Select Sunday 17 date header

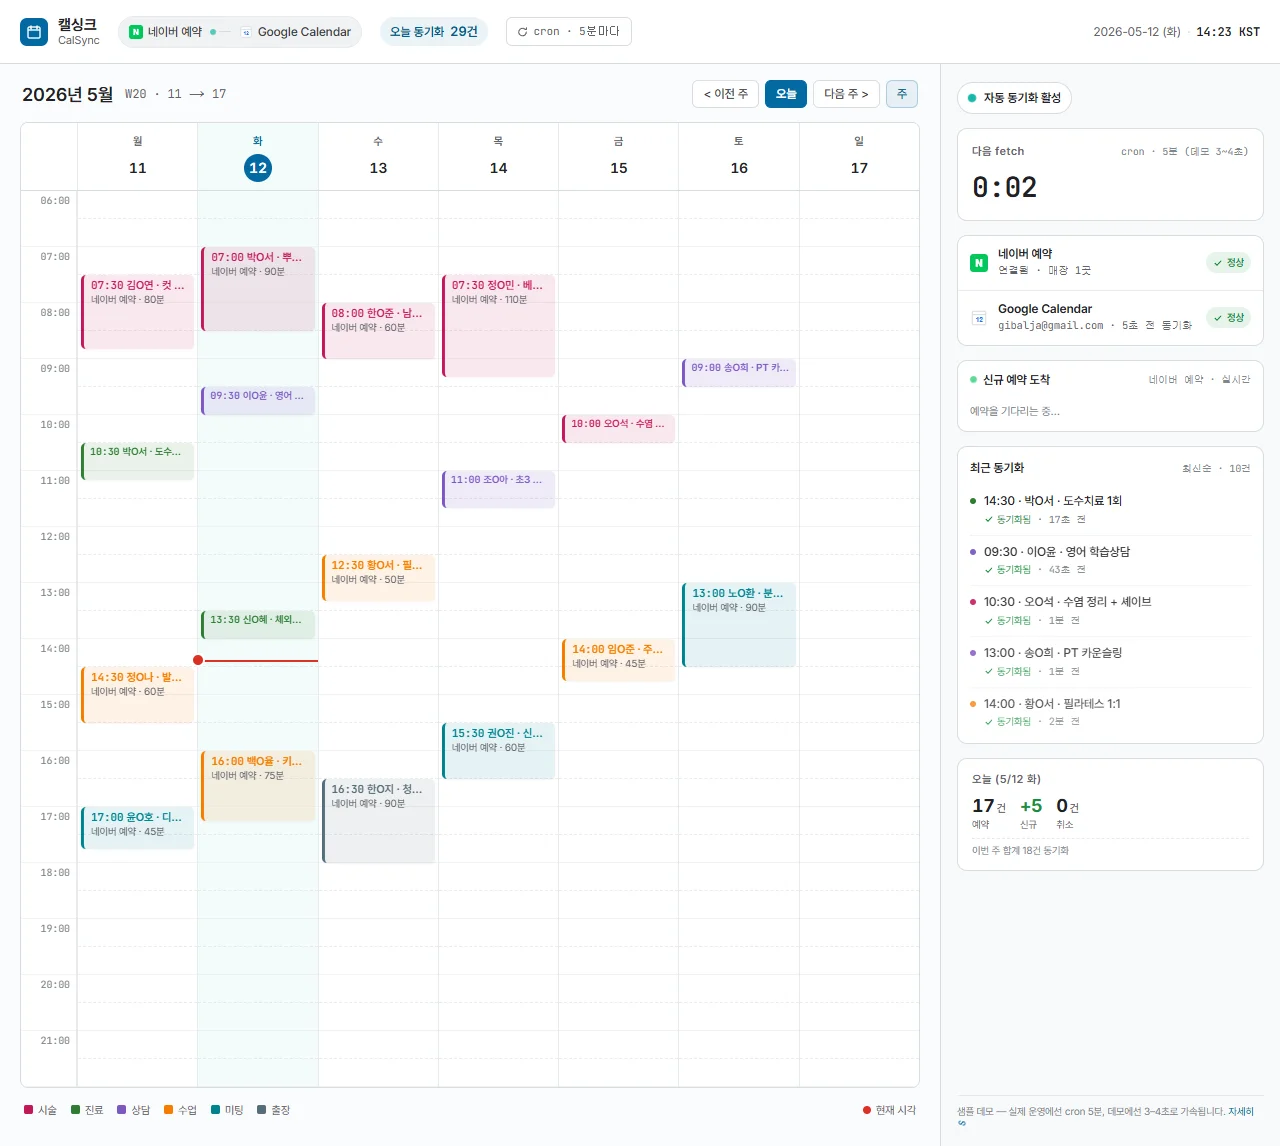[859, 157]
